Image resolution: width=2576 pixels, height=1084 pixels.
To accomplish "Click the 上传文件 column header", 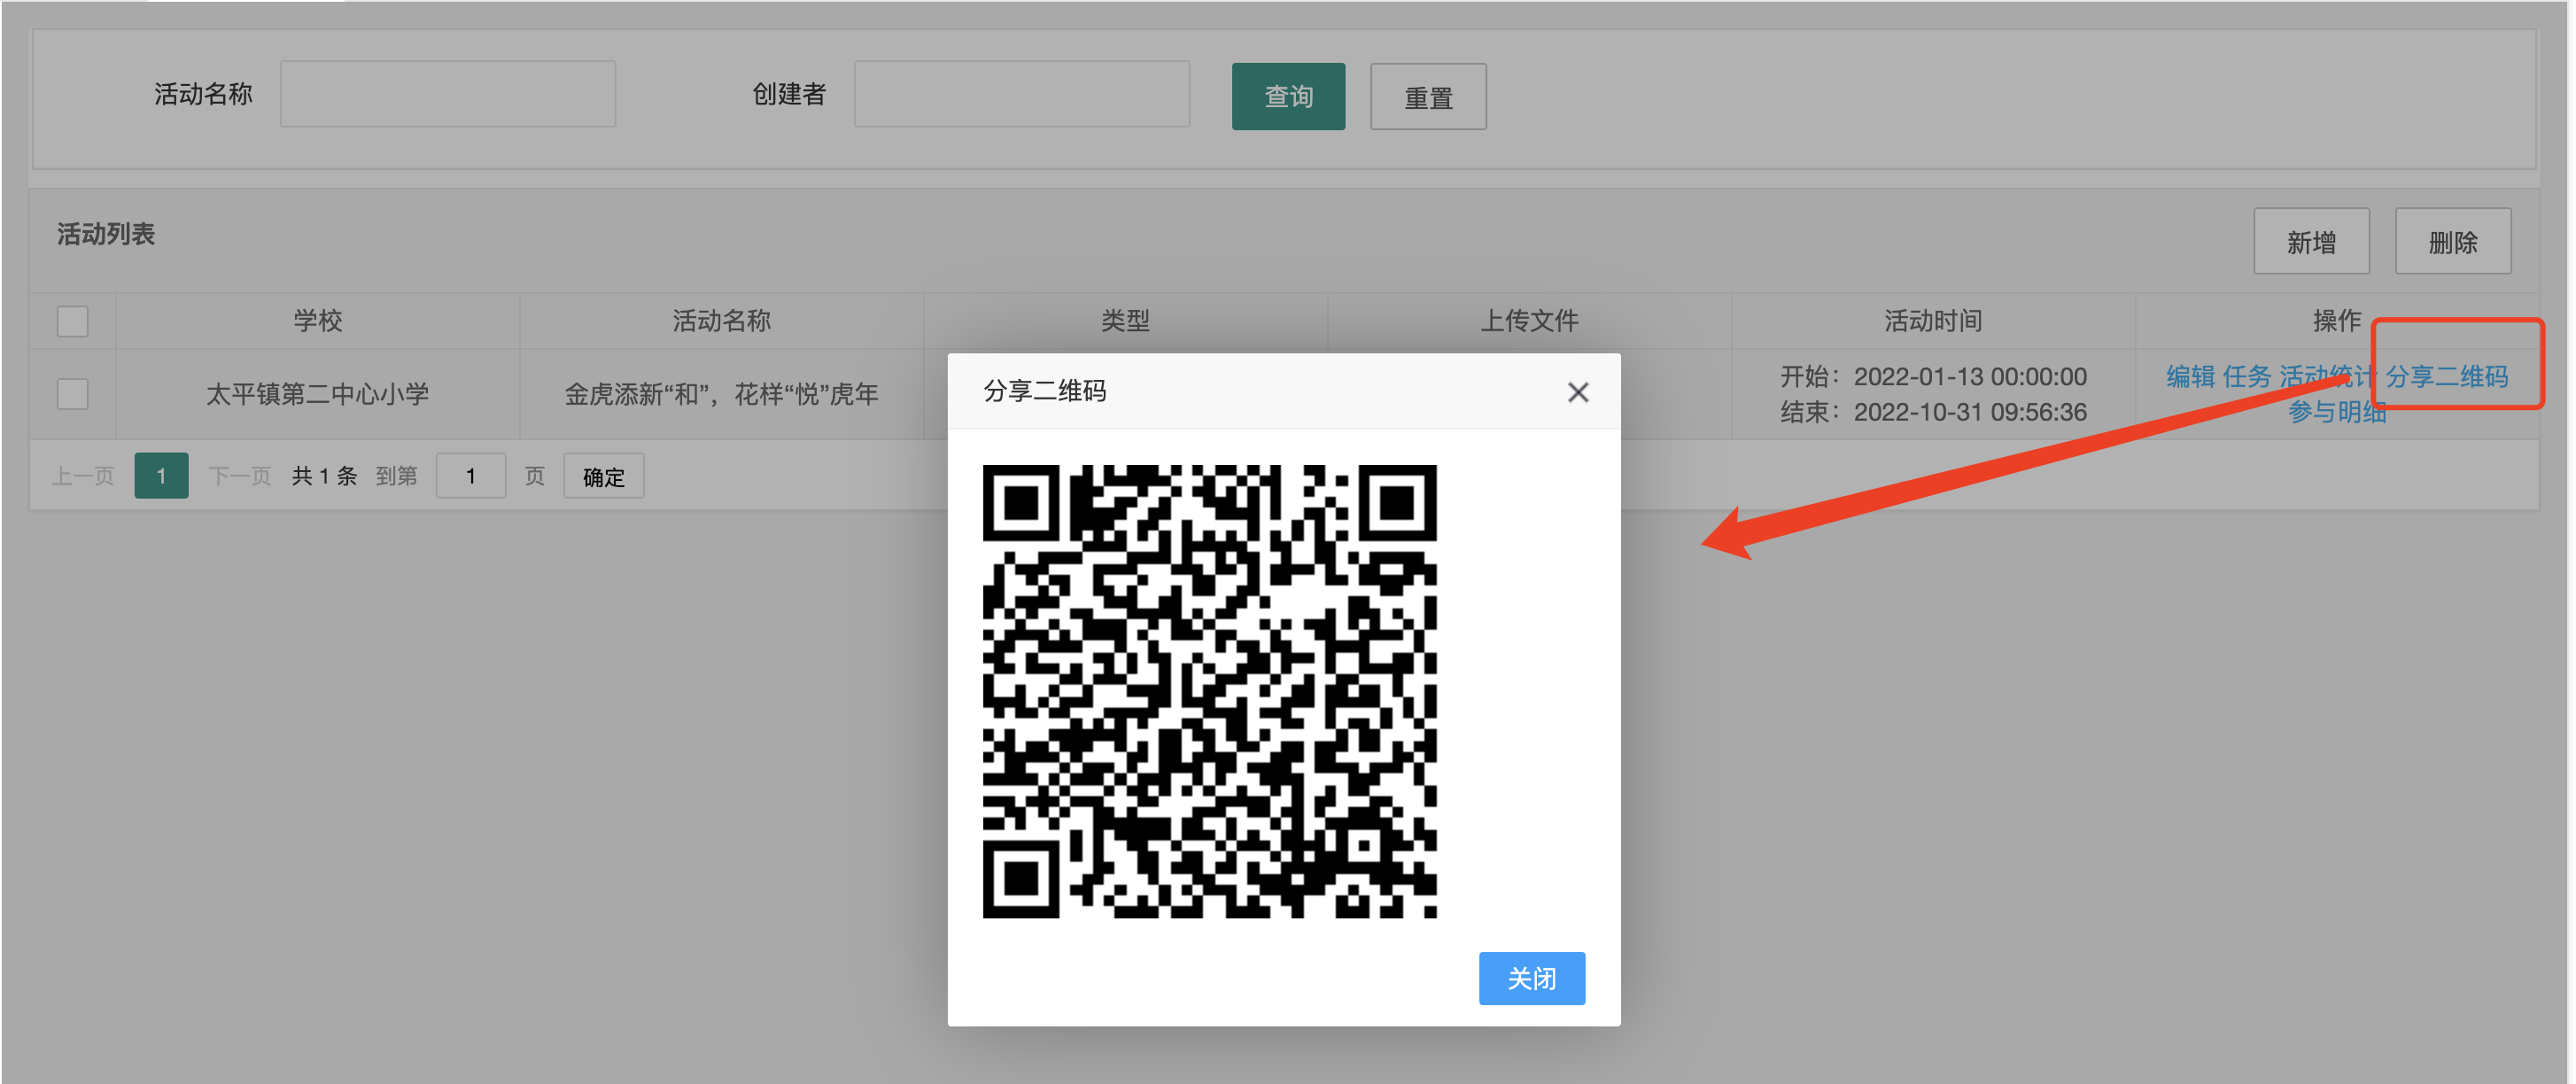I will 1528,321.
